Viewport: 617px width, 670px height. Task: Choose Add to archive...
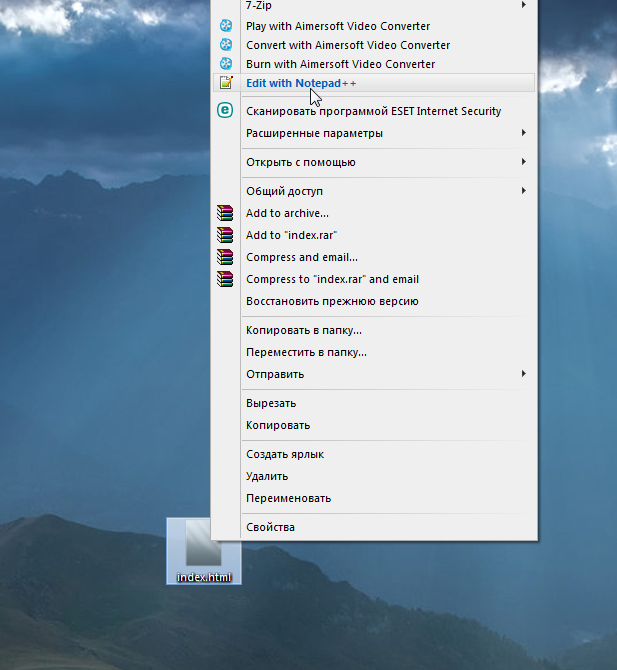(x=374, y=213)
